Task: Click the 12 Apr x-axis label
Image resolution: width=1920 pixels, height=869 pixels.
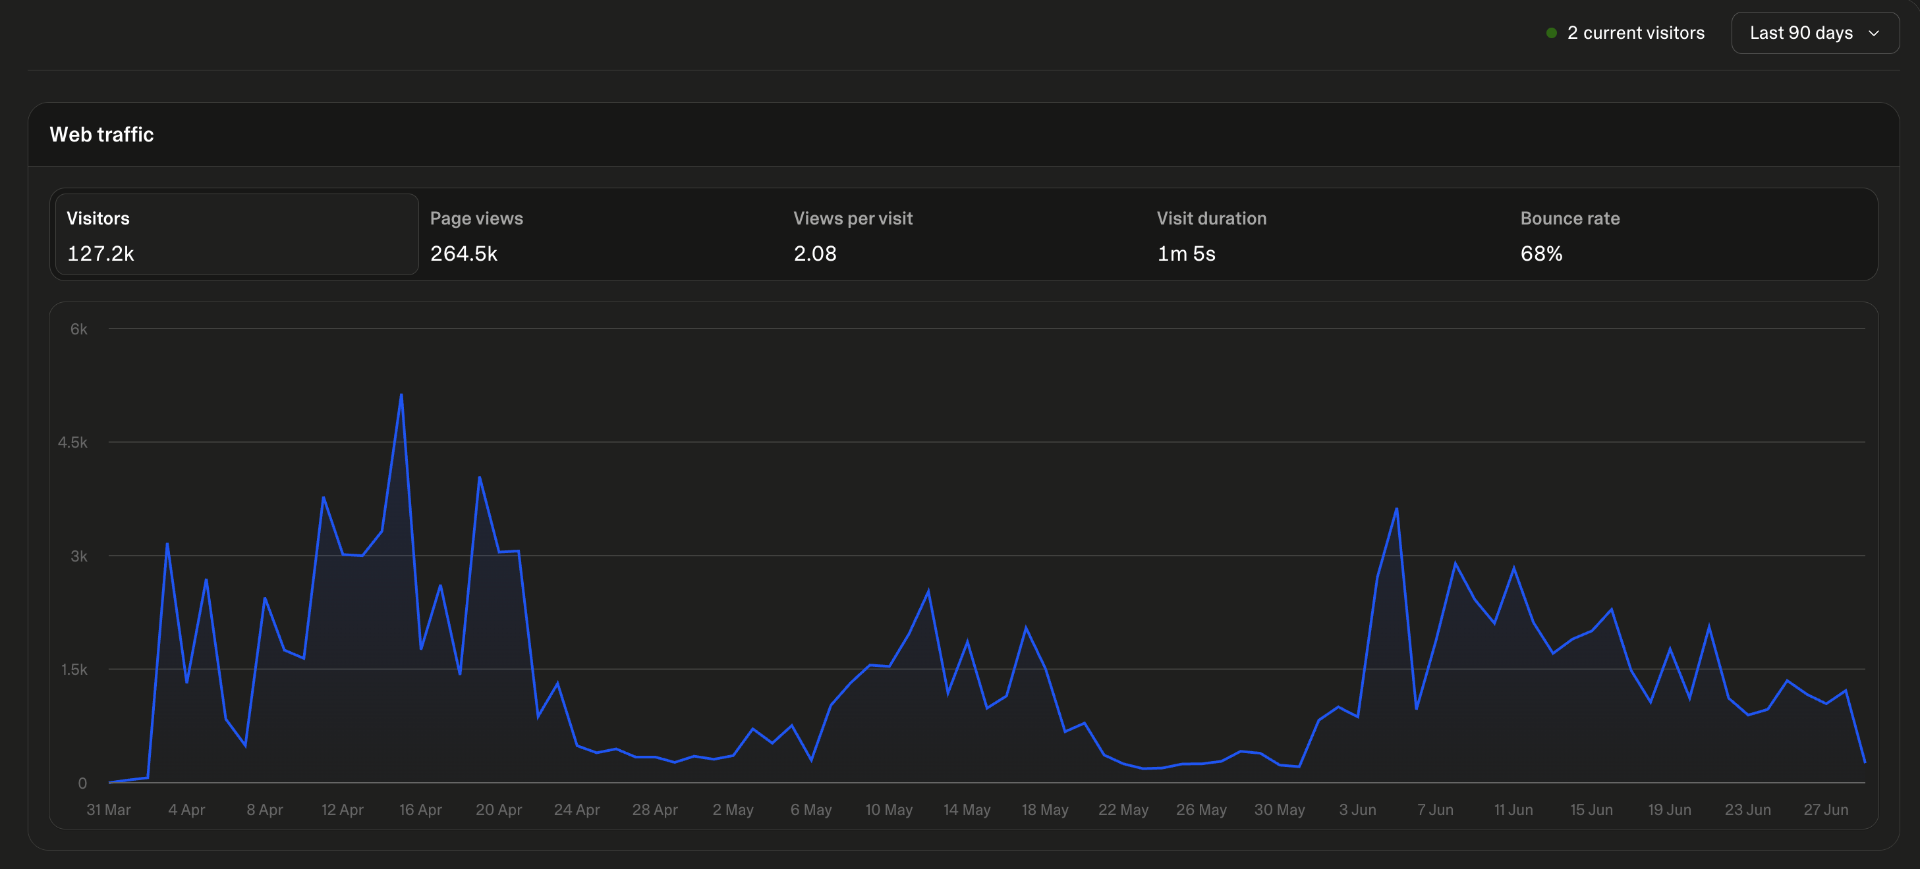Action: point(343,810)
